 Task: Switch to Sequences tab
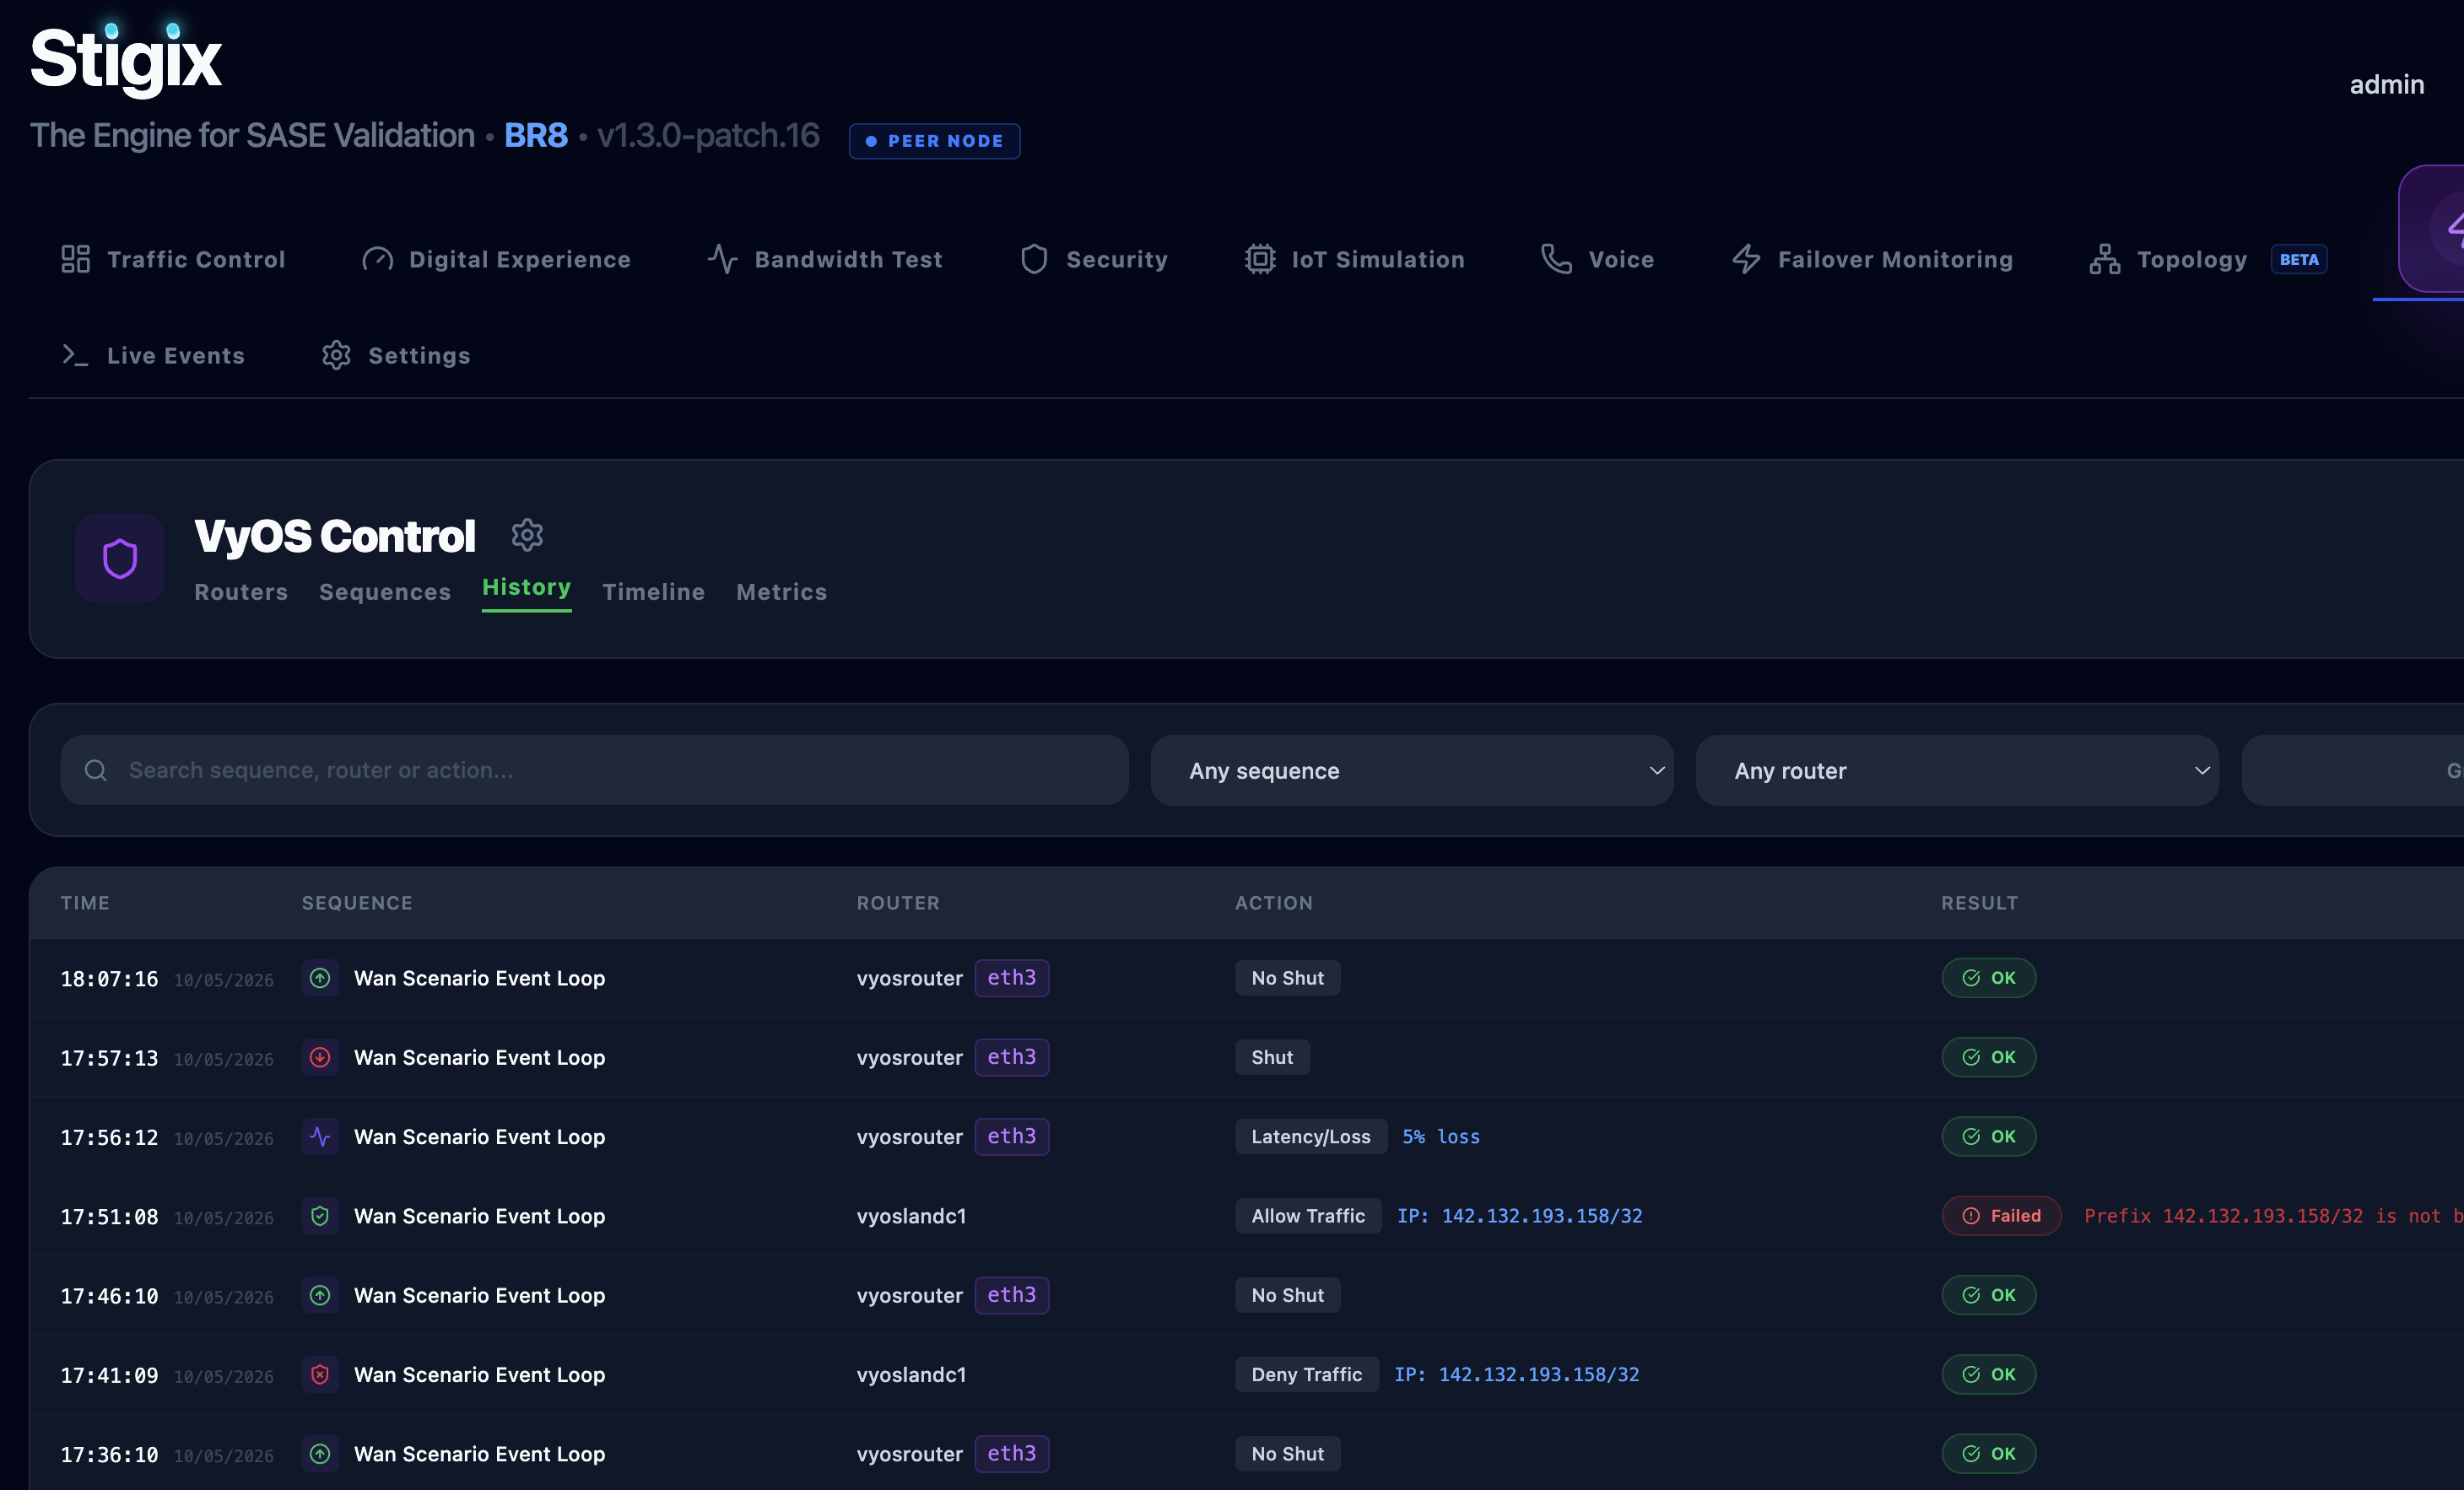pos(385,592)
